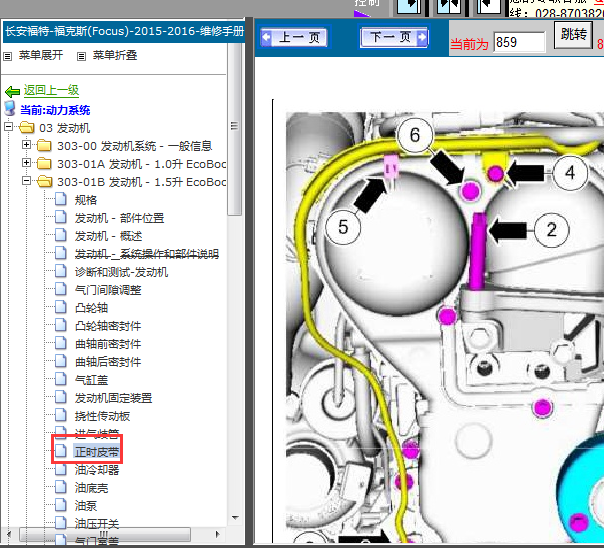Click callout number 4 in the diagram

point(570,172)
